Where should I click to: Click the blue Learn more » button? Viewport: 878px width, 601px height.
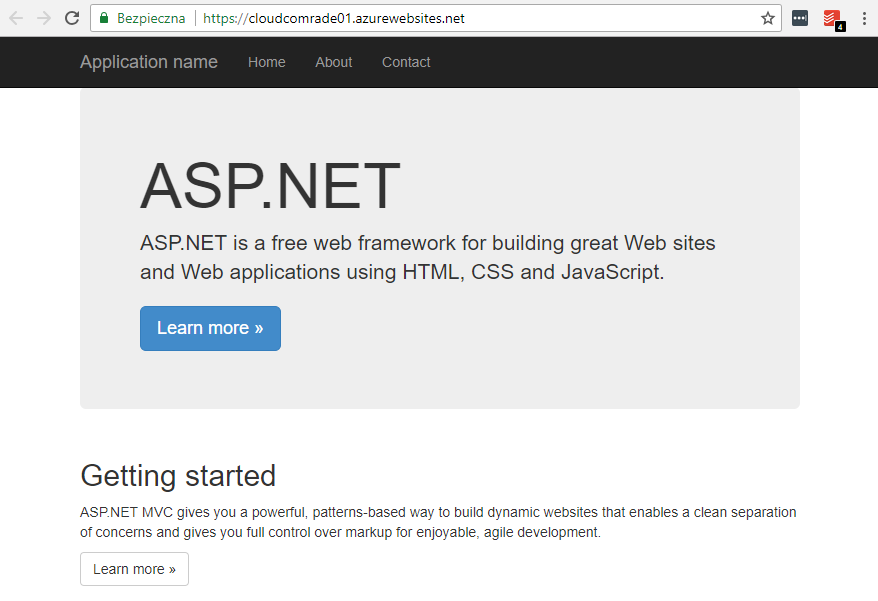211,328
